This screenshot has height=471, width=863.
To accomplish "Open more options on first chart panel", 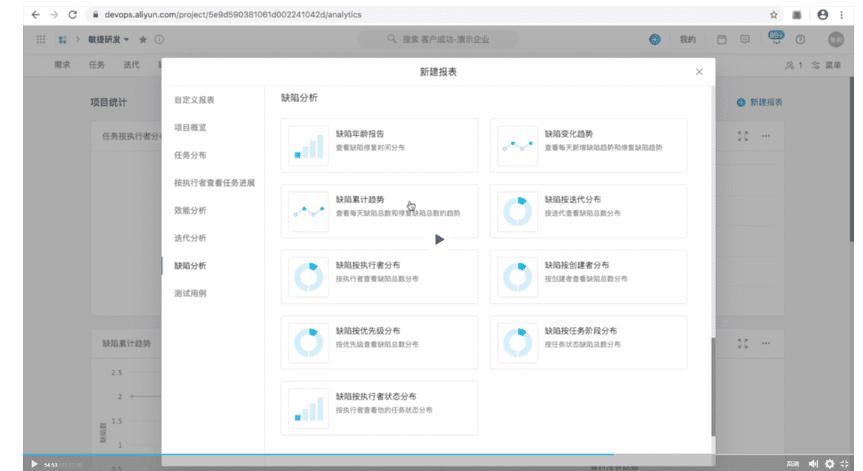I will (x=766, y=136).
